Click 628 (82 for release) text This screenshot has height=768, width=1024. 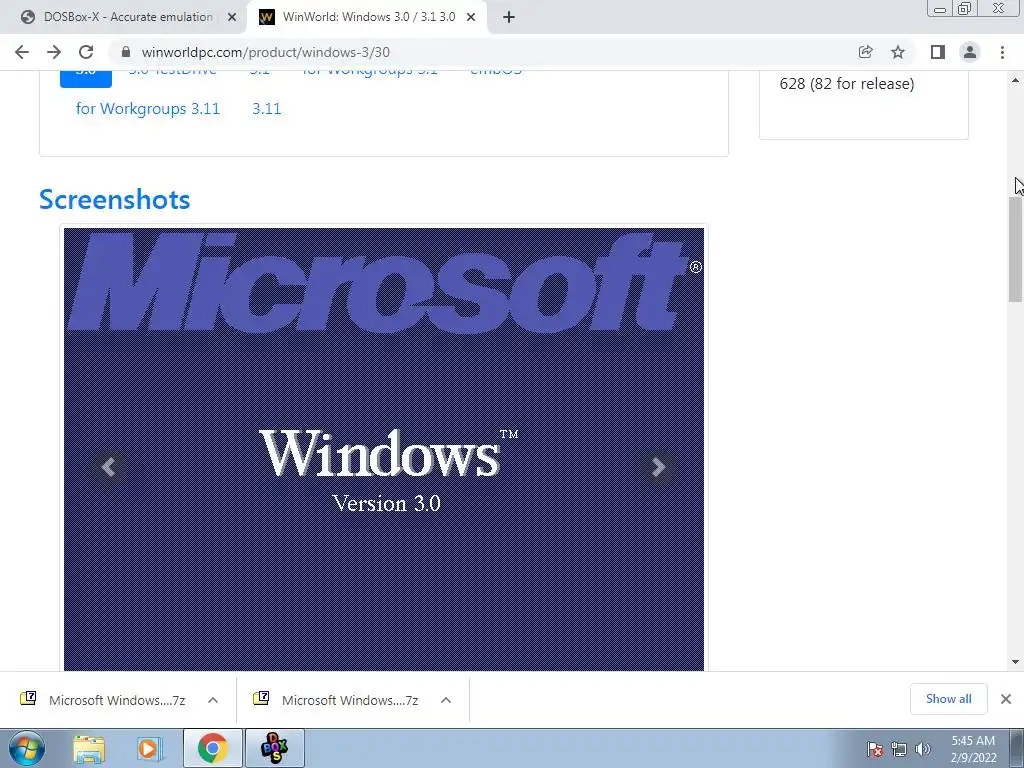(846, 84)
